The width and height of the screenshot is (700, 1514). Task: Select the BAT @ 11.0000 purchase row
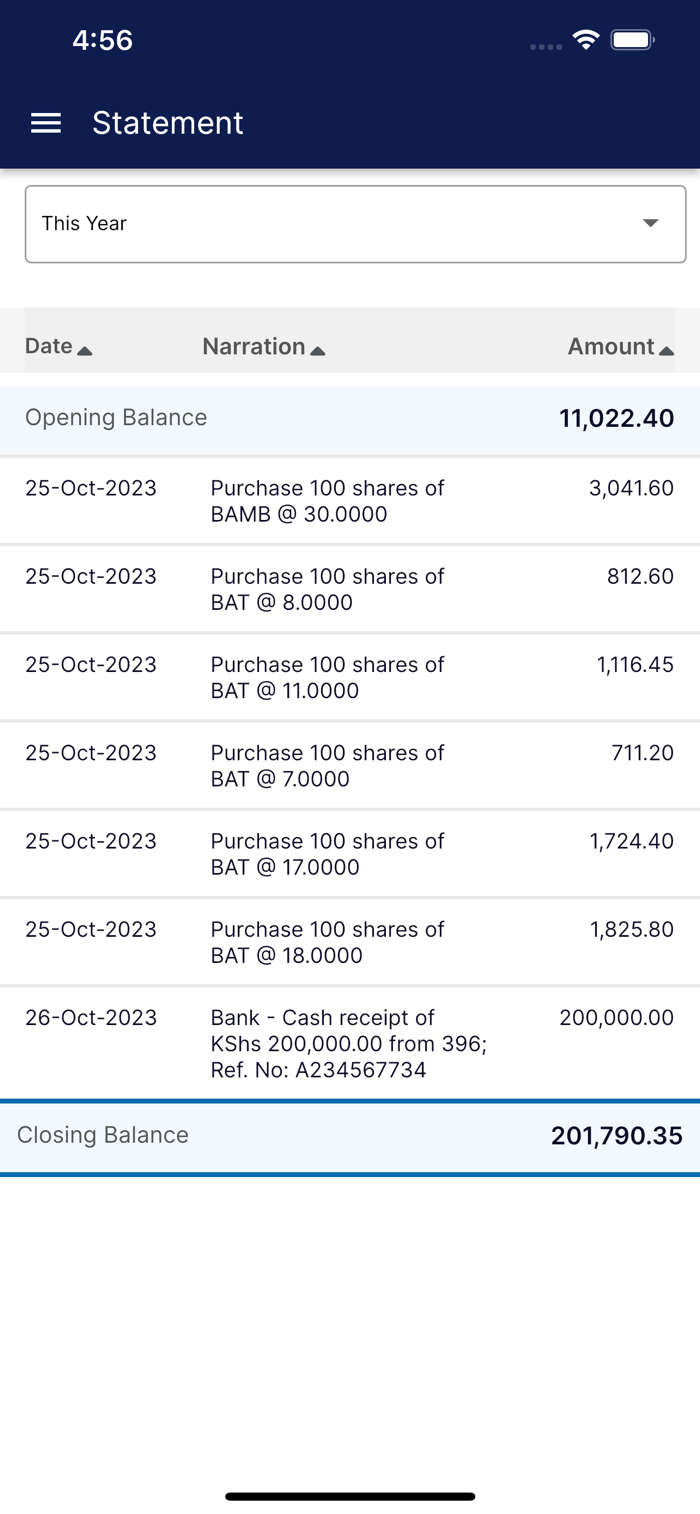pos(350,677)
